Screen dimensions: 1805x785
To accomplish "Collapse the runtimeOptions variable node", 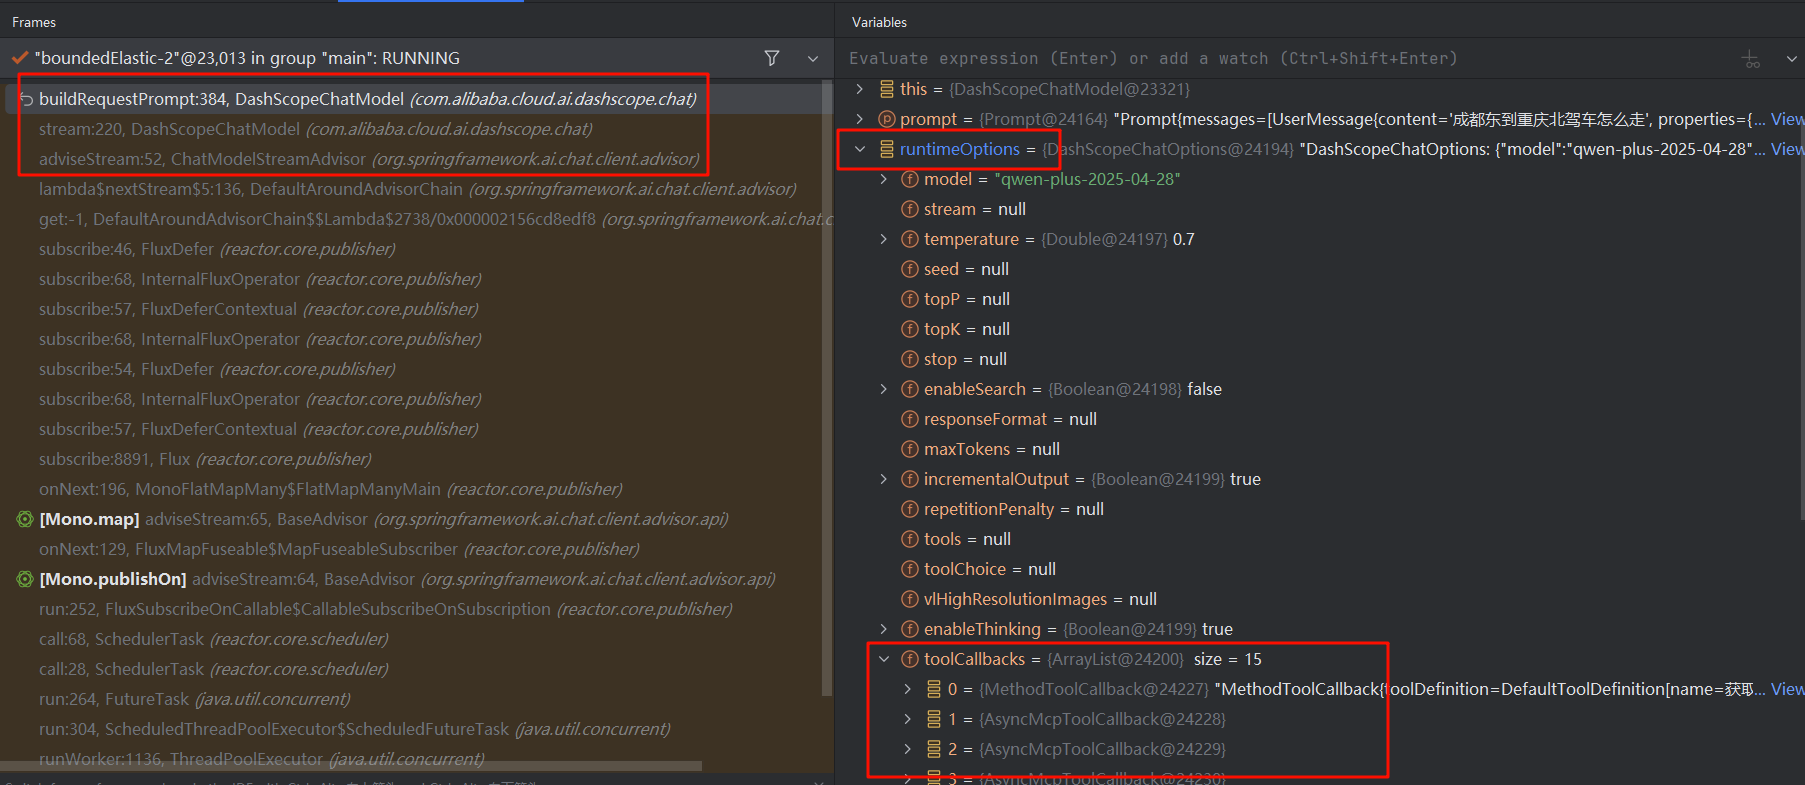I will coord(859,149).
